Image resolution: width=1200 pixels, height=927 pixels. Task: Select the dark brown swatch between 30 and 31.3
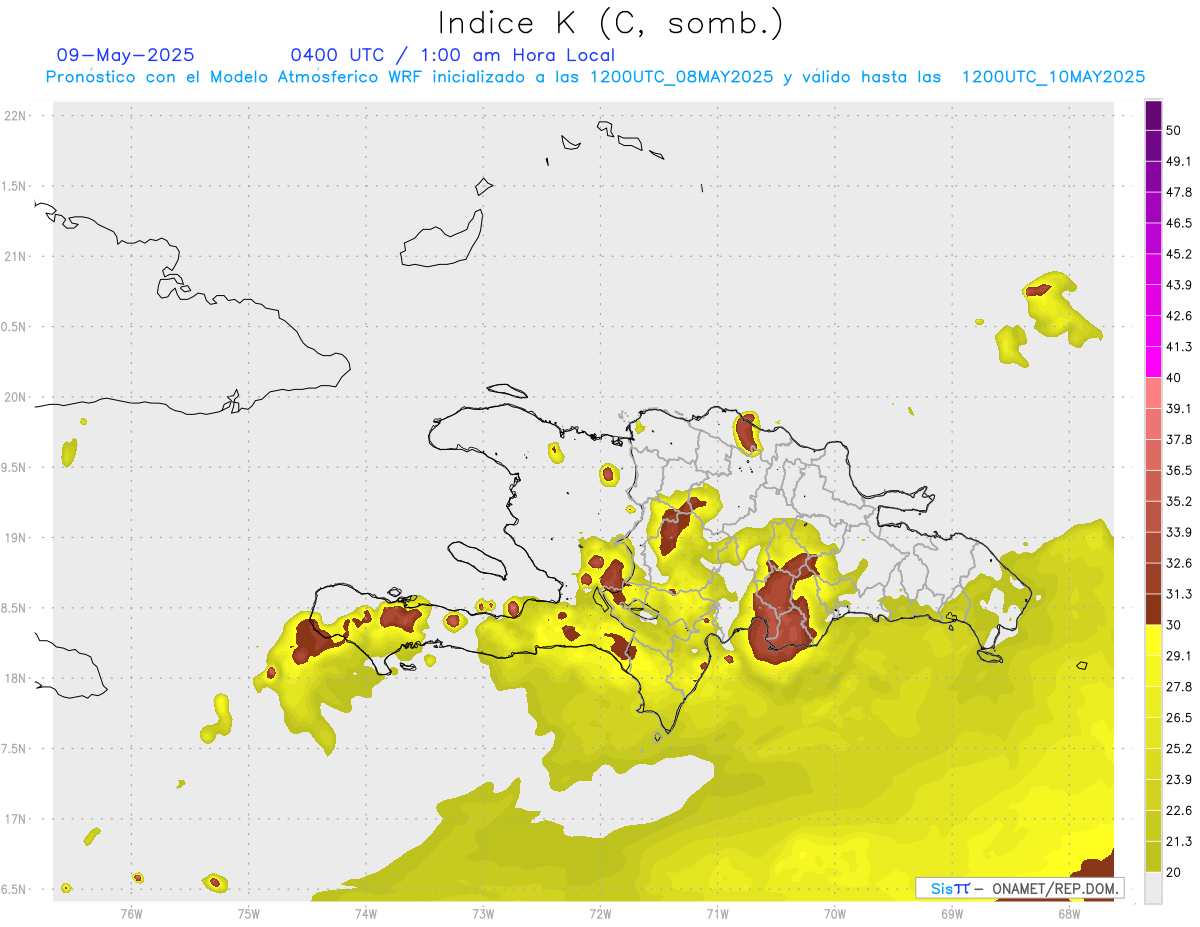pyautogui.click(x=1153, y=609)
